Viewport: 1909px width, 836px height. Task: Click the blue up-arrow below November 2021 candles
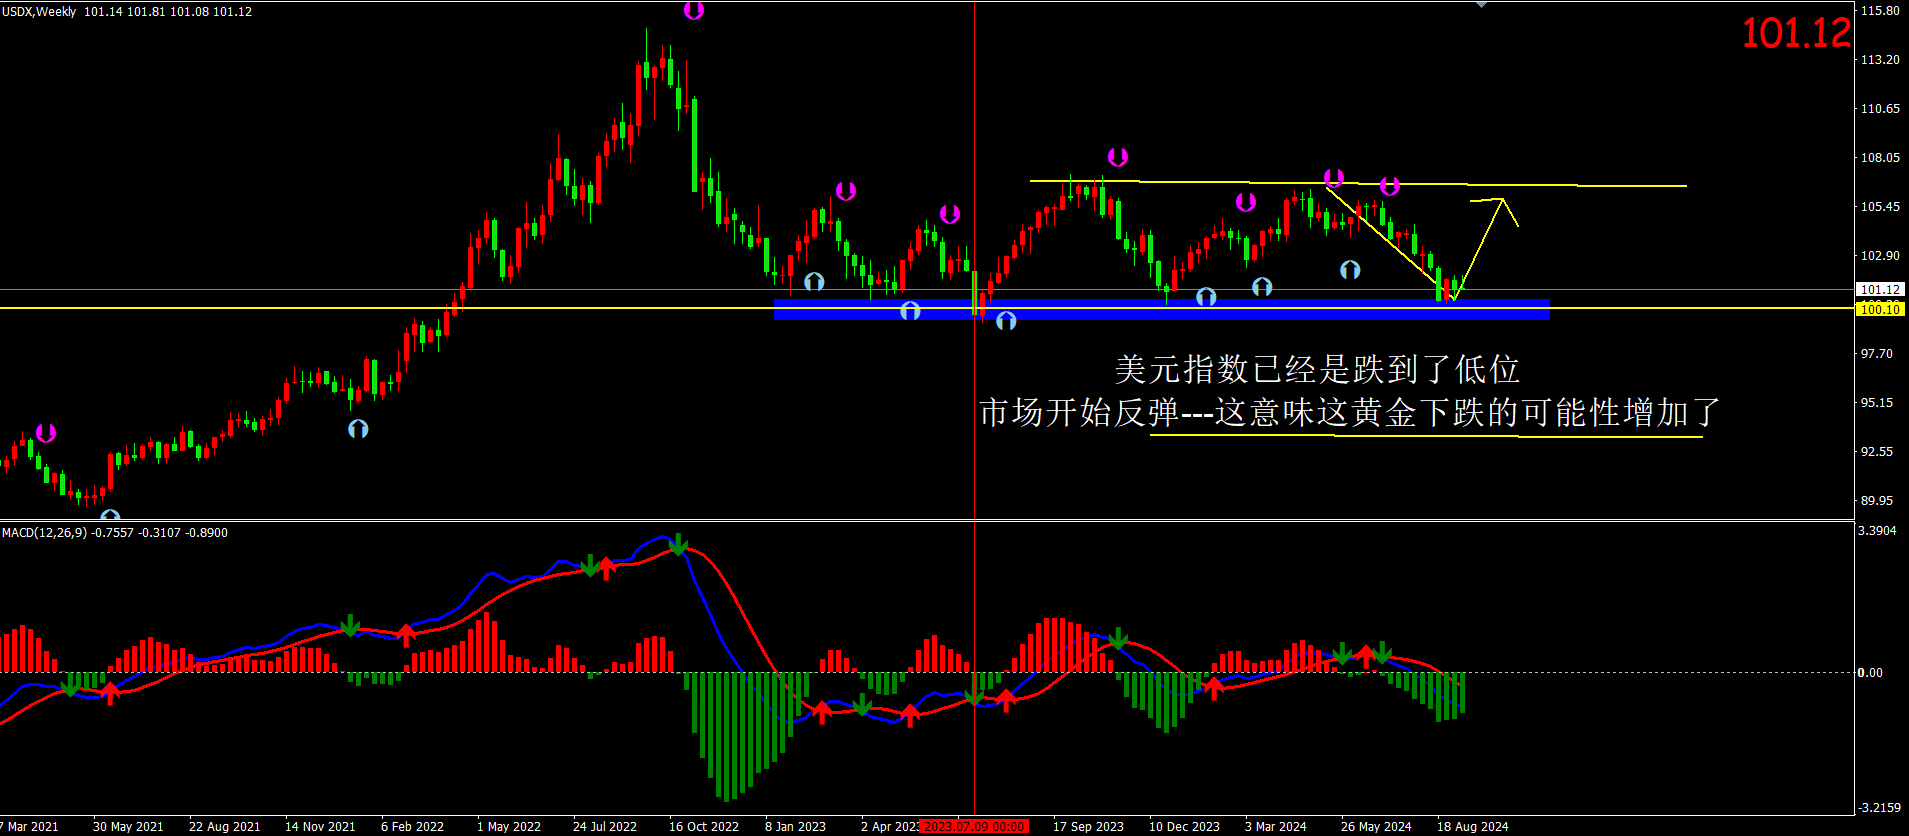(358, 429)
